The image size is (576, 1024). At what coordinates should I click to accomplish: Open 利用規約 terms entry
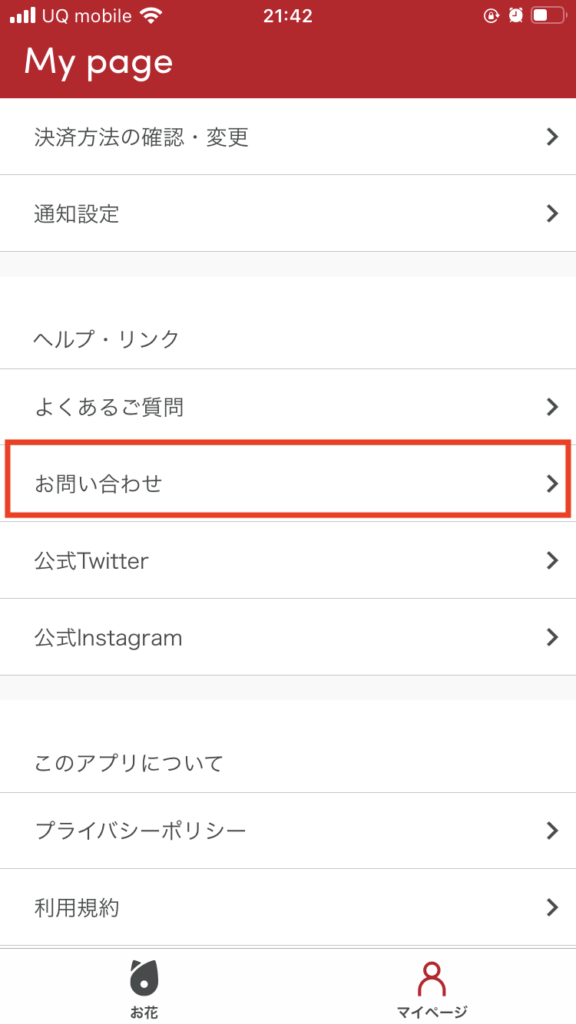click(288, 907)
